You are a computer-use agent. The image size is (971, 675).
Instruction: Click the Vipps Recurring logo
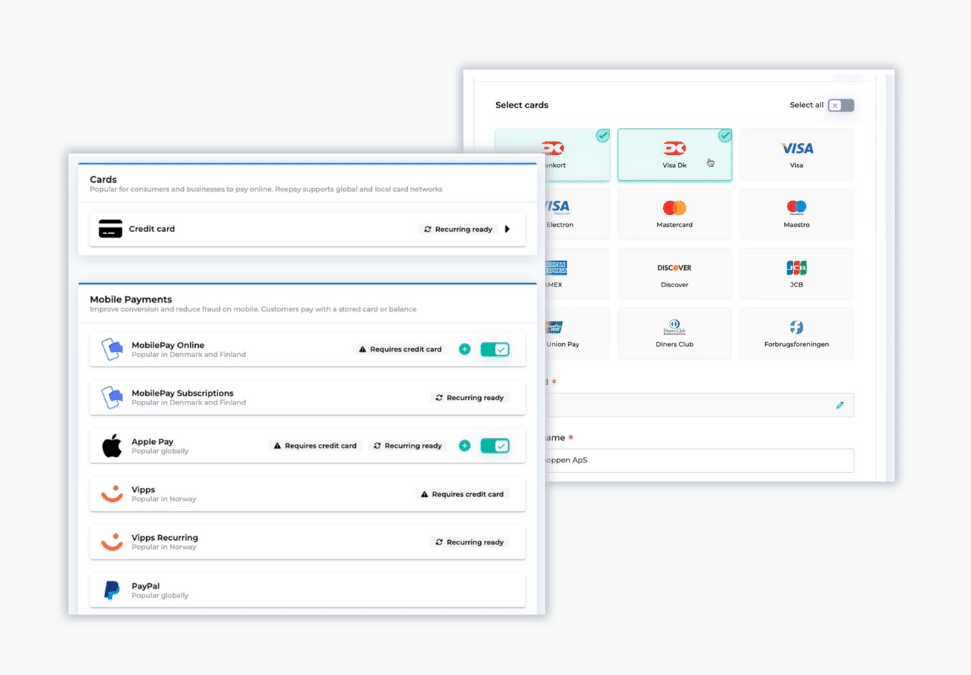[x=112, y=542]
